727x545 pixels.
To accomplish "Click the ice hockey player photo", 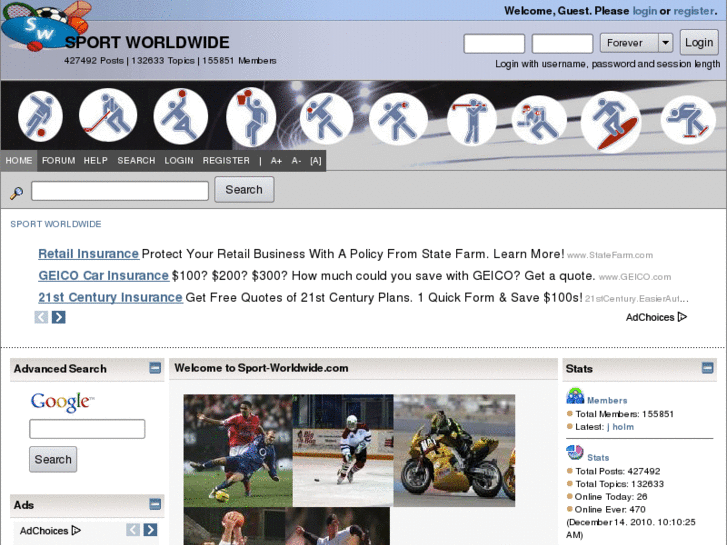I will 343,450.
